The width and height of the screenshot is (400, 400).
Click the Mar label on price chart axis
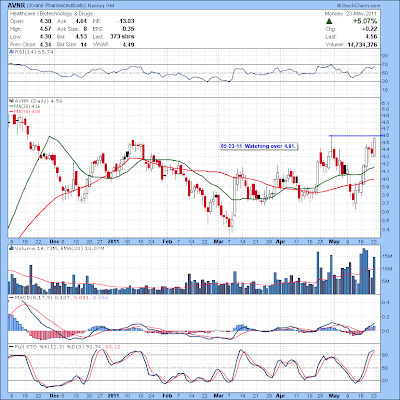click(x=218, y=242)
